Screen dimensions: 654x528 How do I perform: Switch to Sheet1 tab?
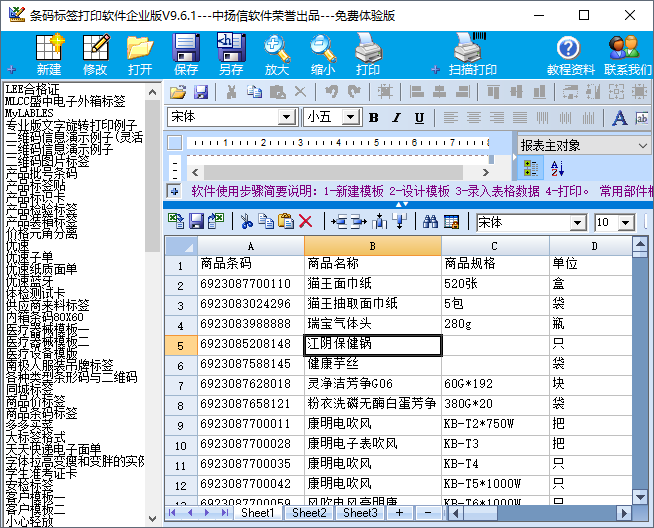pos(257,513)
